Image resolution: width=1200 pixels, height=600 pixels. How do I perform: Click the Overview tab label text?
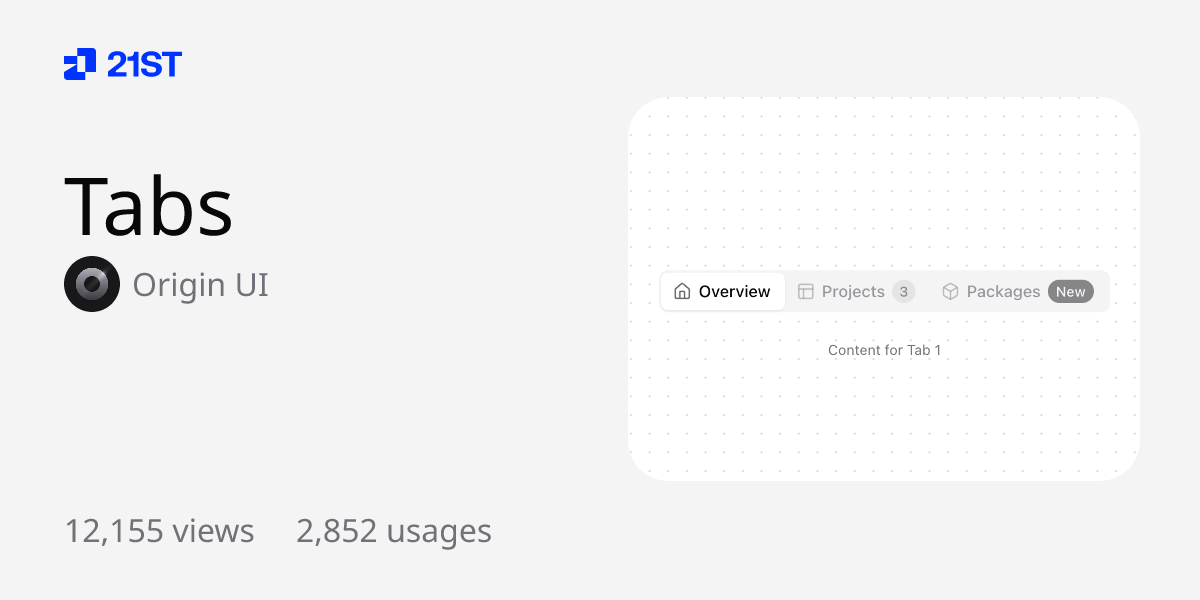pyautogui.click(x=734, y=291)
